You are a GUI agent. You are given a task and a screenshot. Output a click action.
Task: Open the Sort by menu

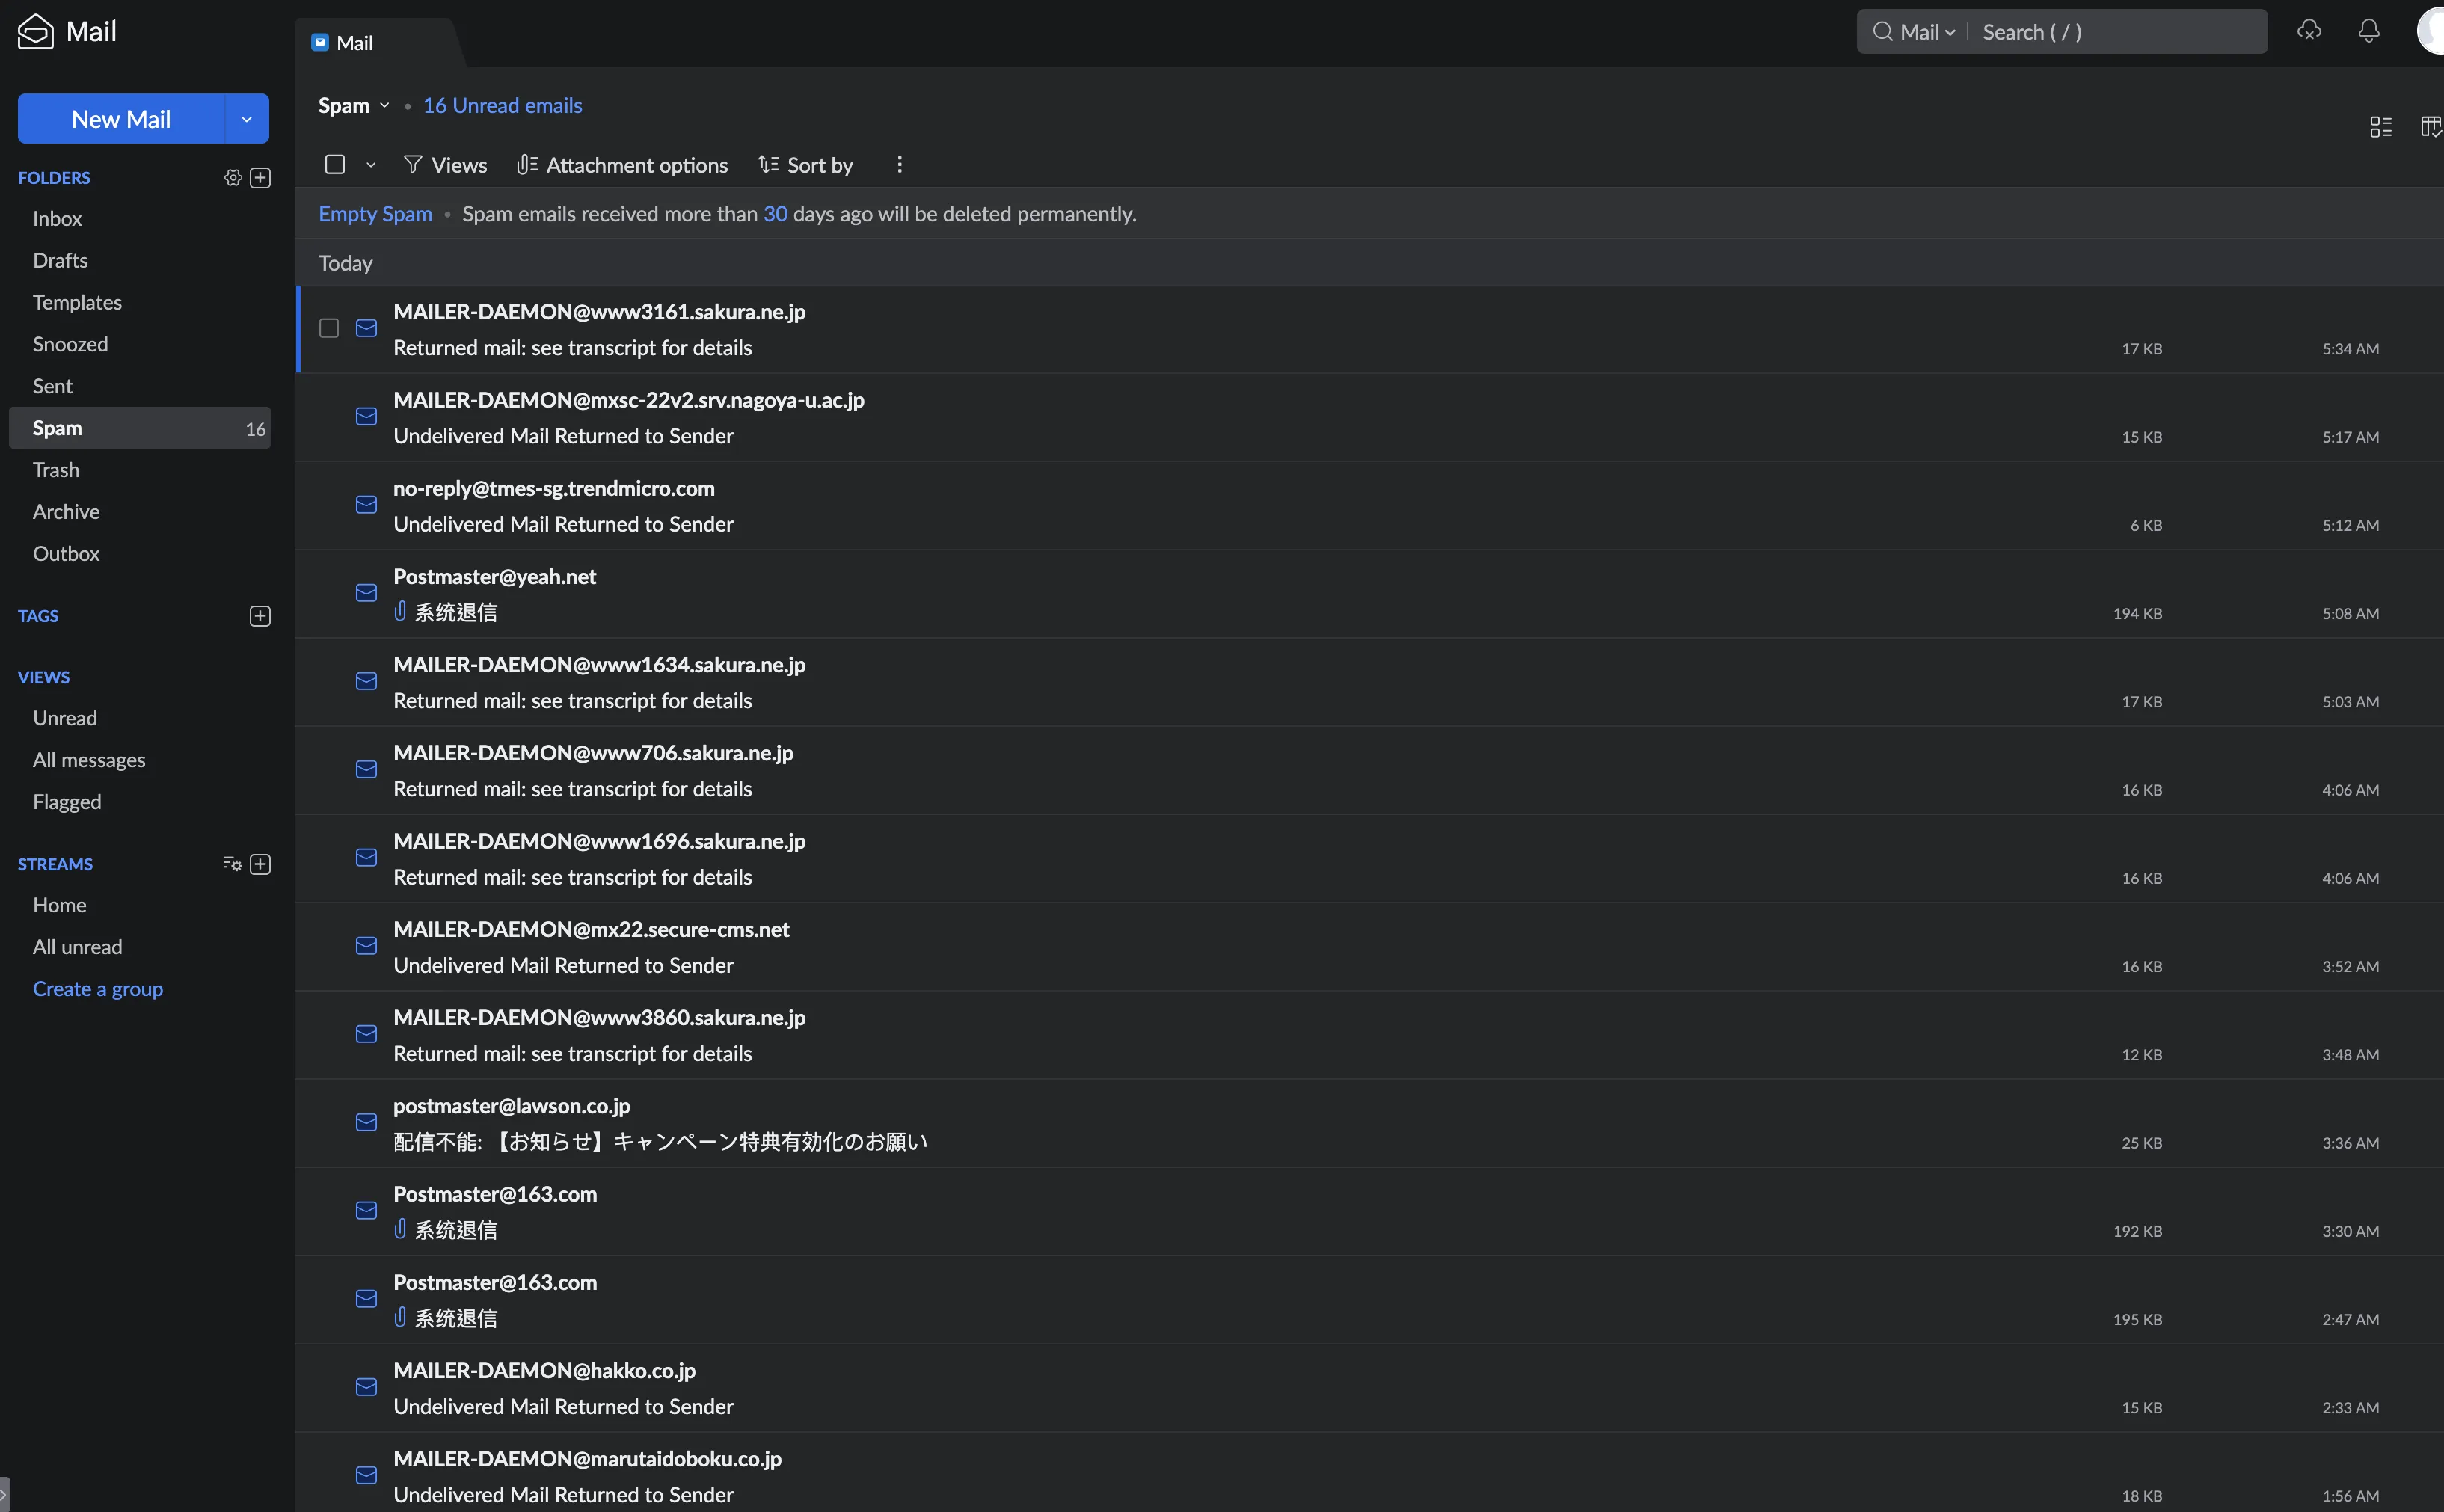coord(806,165)
